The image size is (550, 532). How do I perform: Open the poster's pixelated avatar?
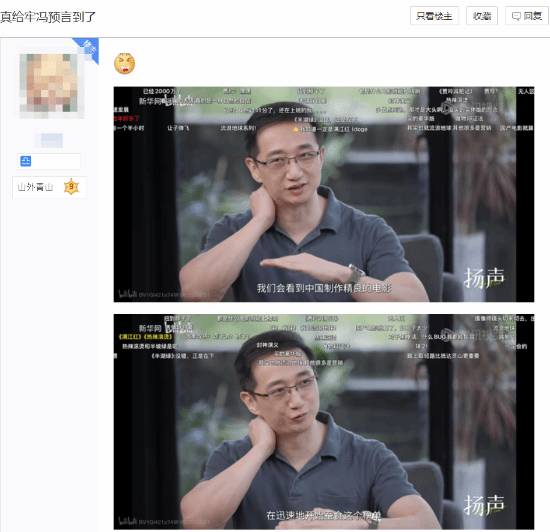[x=52, y=86]
